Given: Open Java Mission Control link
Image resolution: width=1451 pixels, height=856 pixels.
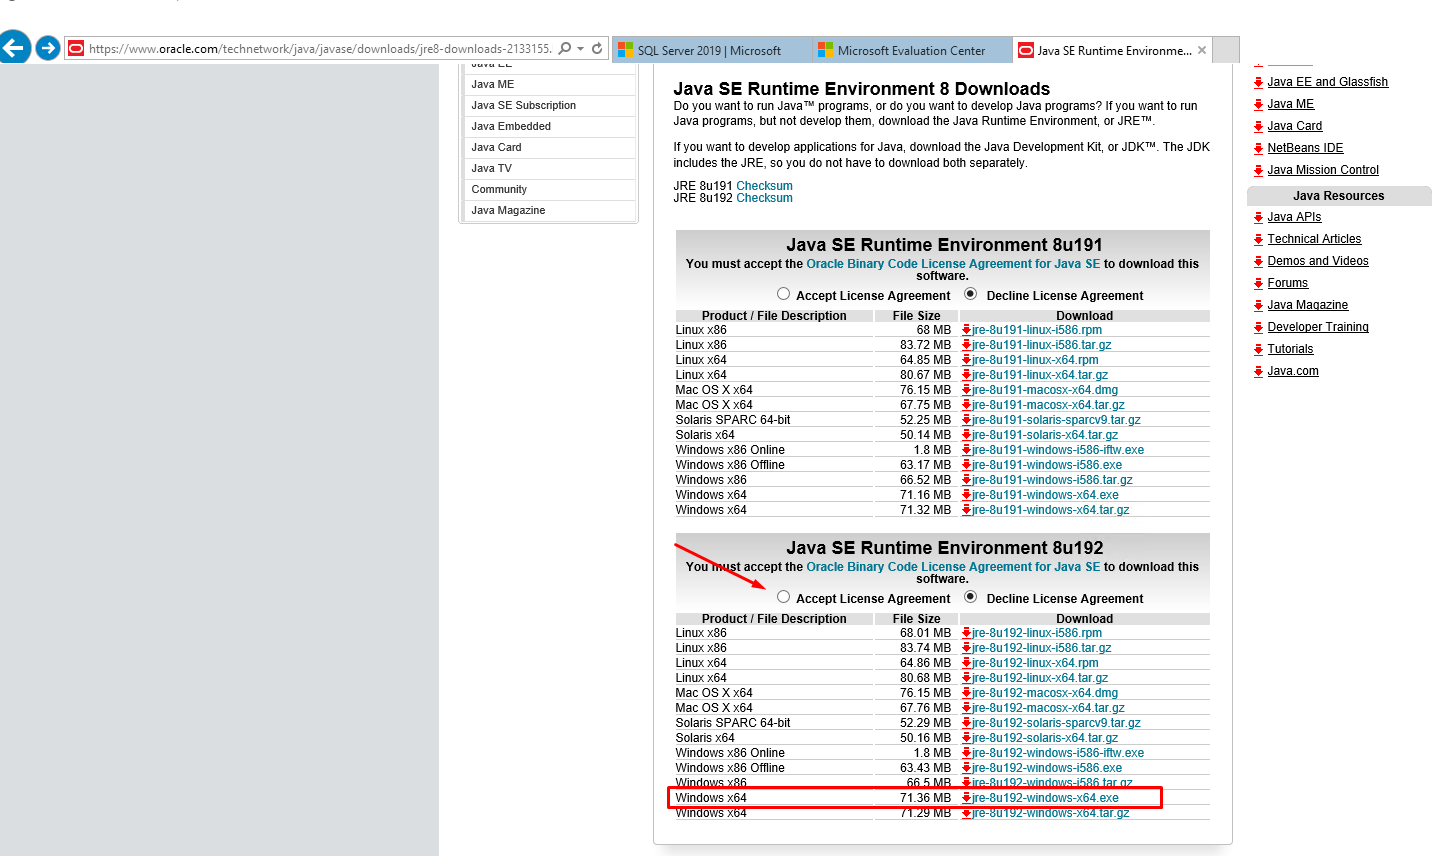Looking at the screenshot, I should tap(1322, 170).
